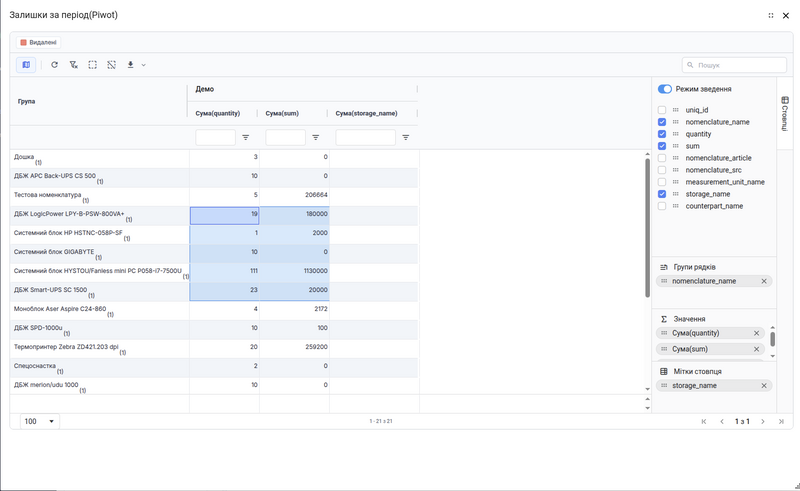The width and height of the screenshot is (800, 491).
Task: Open filter menu for Сума(sum) column
Action: pos(316,137)
